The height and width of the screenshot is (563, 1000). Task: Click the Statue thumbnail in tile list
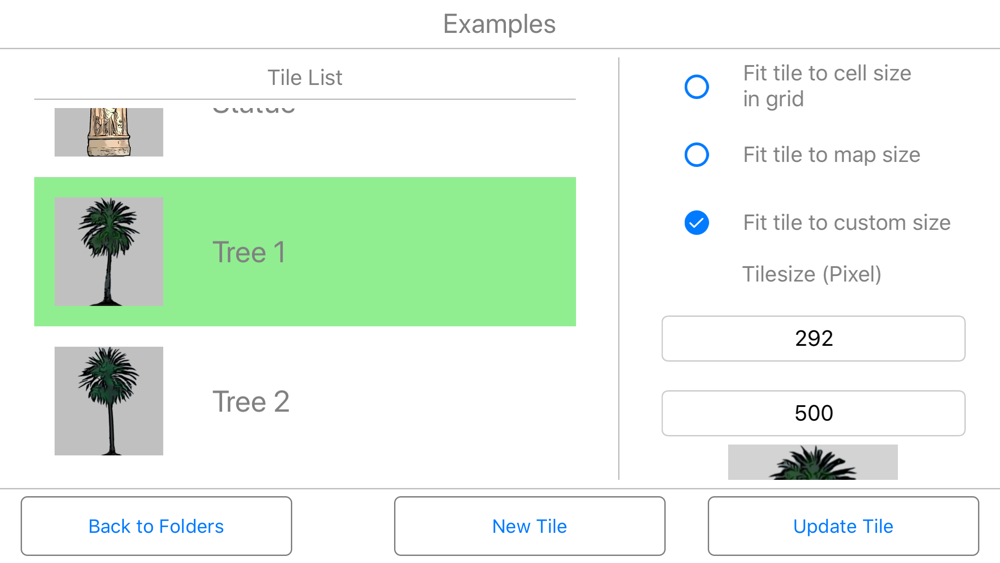[x=109, y=132]
